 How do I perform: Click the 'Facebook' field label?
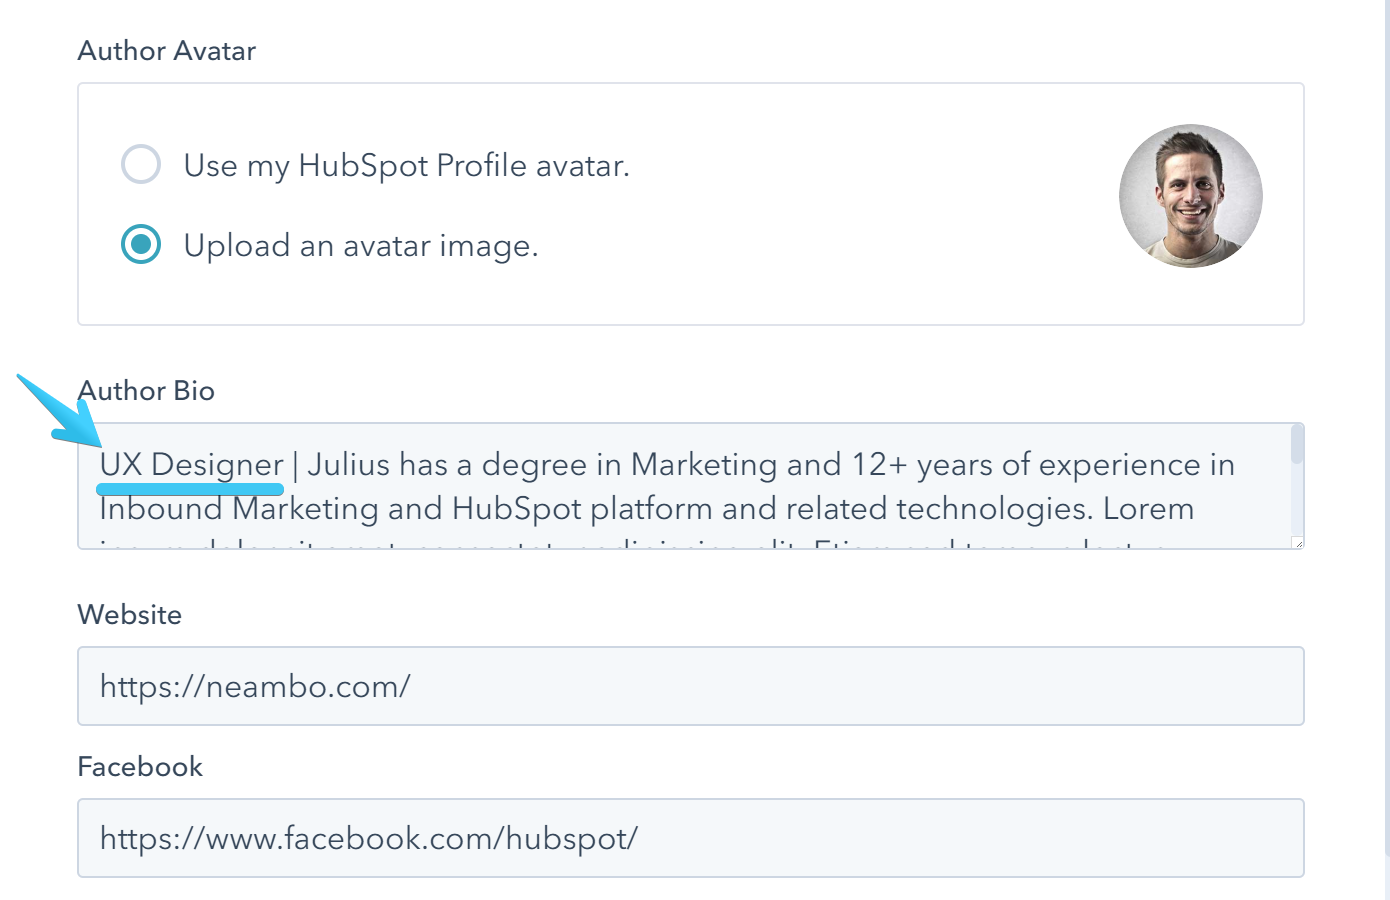[140, 766]
